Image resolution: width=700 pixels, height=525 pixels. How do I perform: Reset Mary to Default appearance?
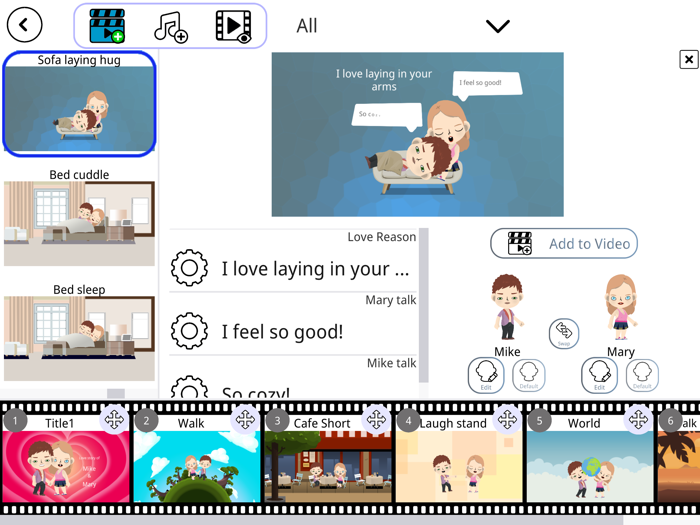(x=642, y=375)
